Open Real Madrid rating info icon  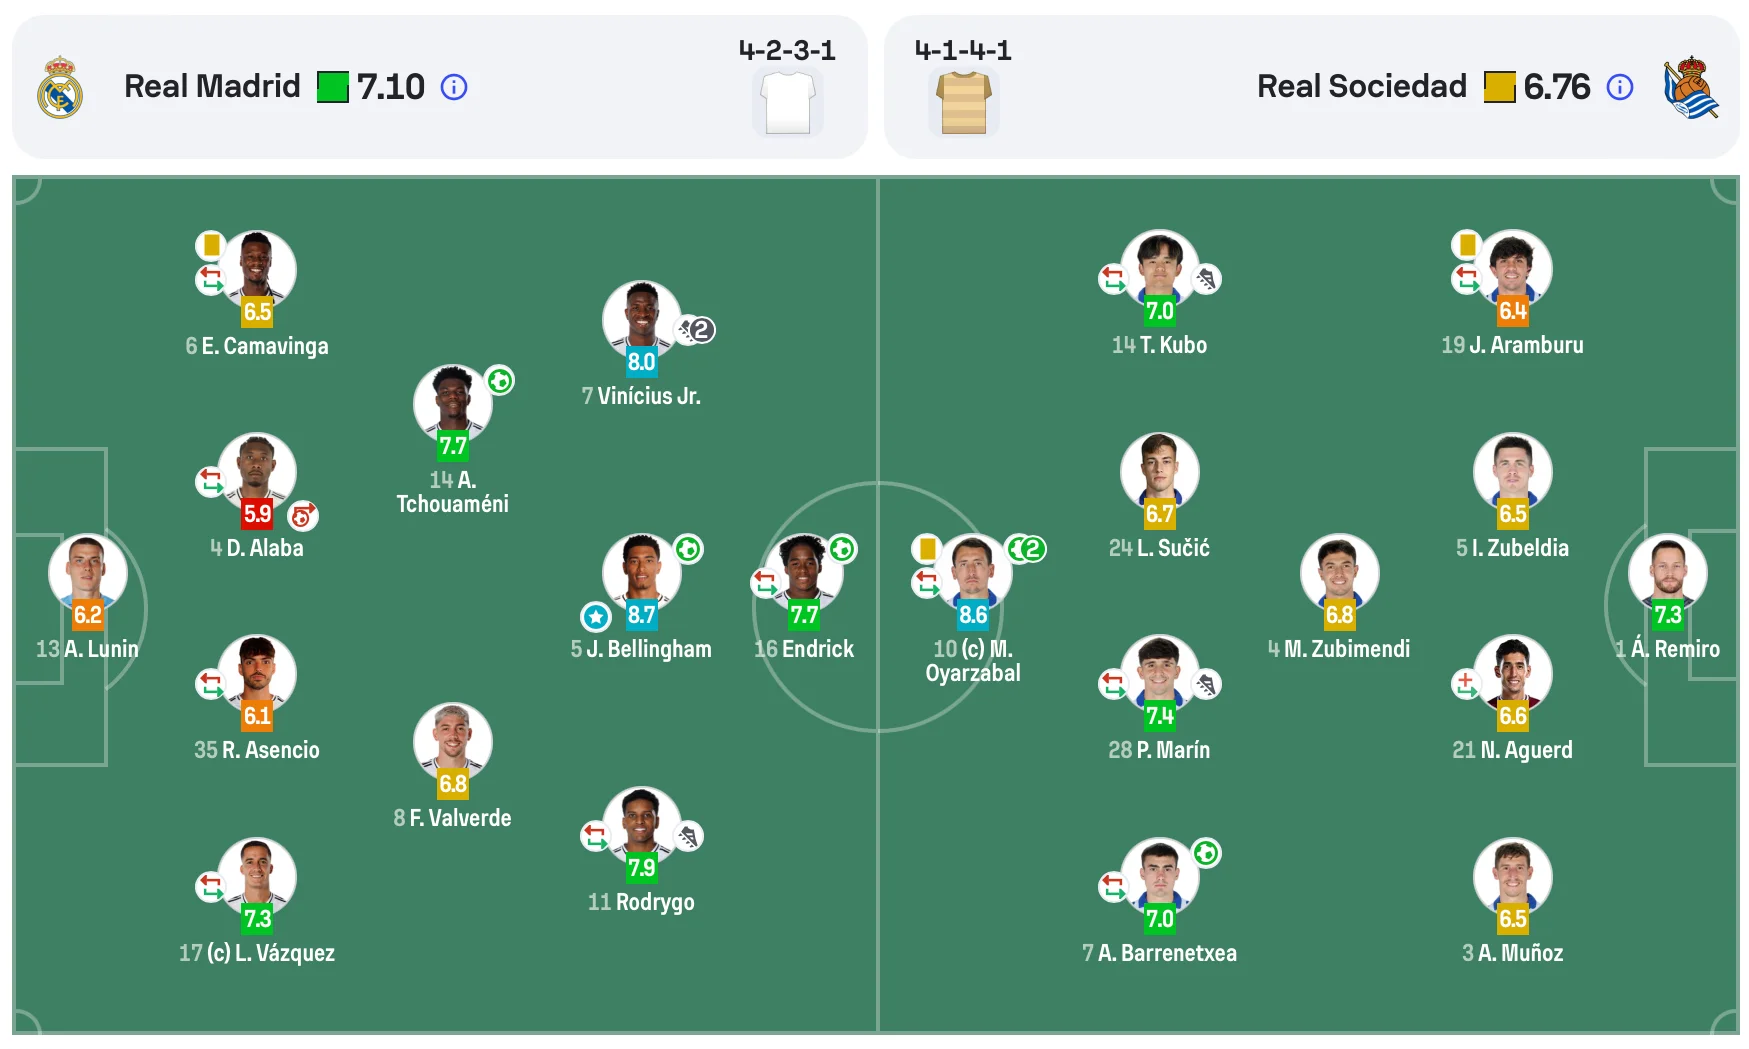click(454, 87)
